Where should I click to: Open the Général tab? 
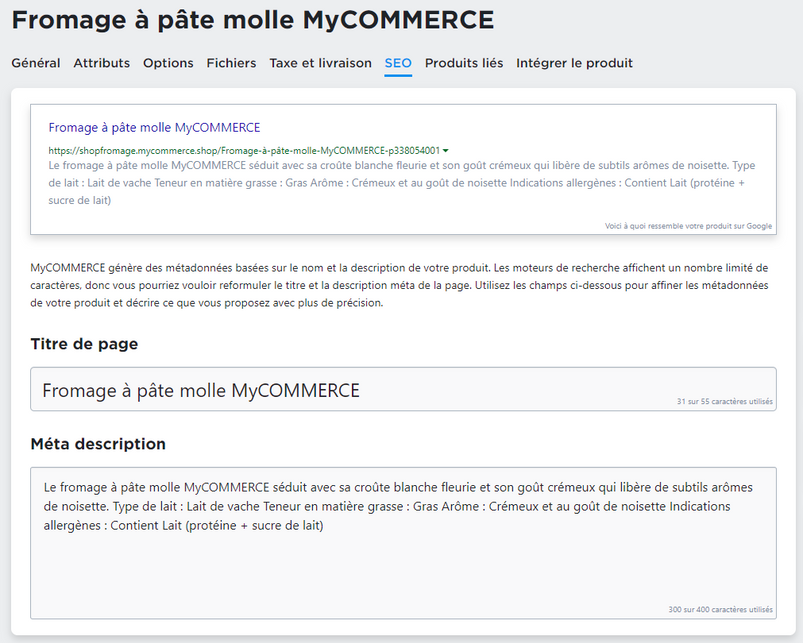[36, 63]
